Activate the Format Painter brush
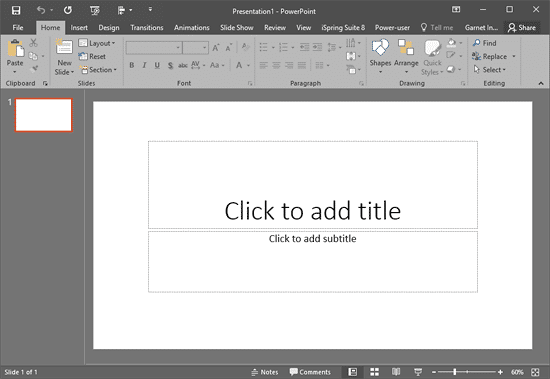 tap(34, 69)
